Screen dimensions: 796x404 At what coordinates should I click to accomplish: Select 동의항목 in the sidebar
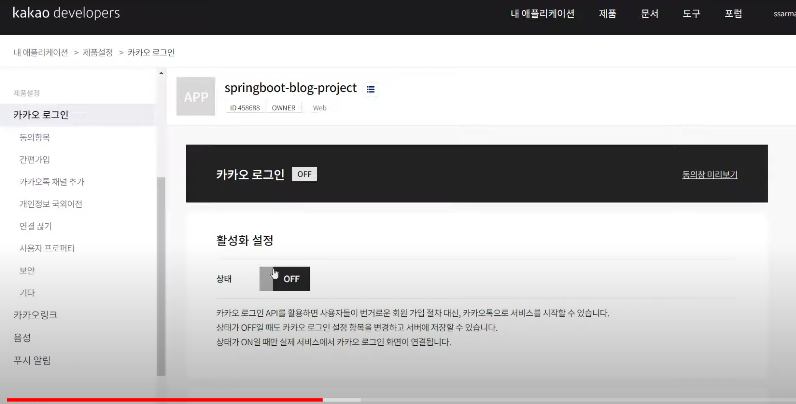point(35,137)
